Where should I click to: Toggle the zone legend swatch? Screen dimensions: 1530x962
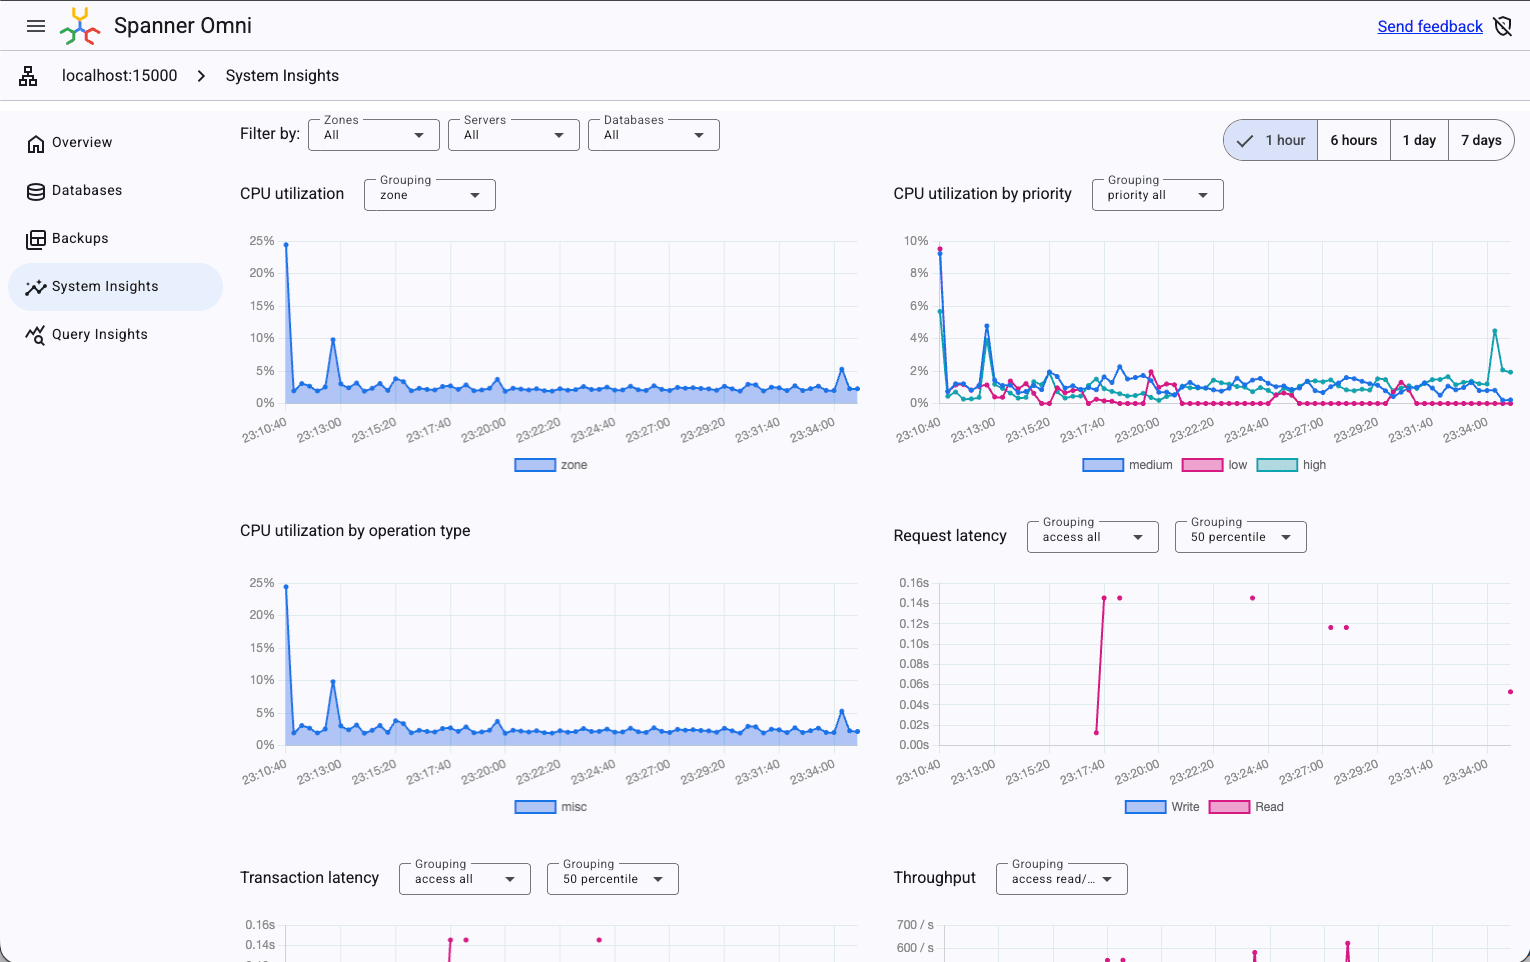click(x=535, y=465)
